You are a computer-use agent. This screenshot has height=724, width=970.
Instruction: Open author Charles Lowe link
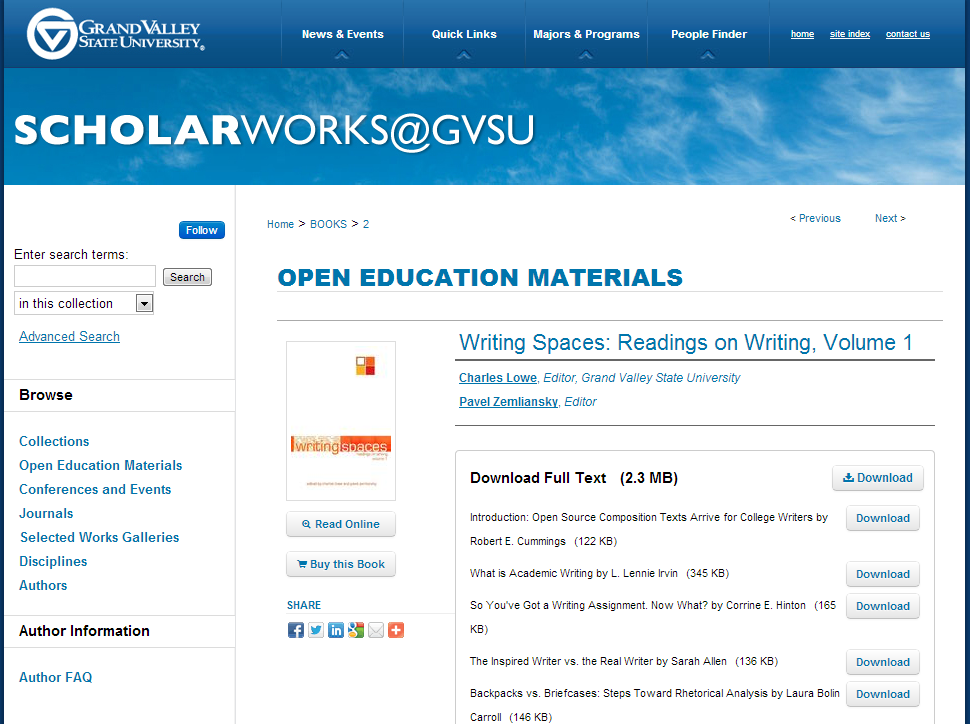(x=498, y=377)
